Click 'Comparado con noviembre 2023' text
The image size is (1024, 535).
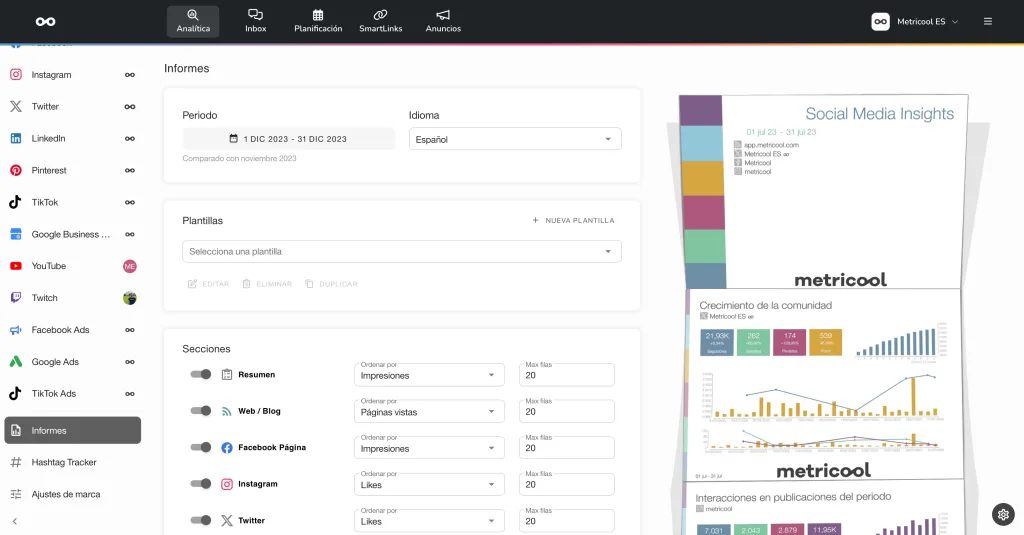coord(239,159)
